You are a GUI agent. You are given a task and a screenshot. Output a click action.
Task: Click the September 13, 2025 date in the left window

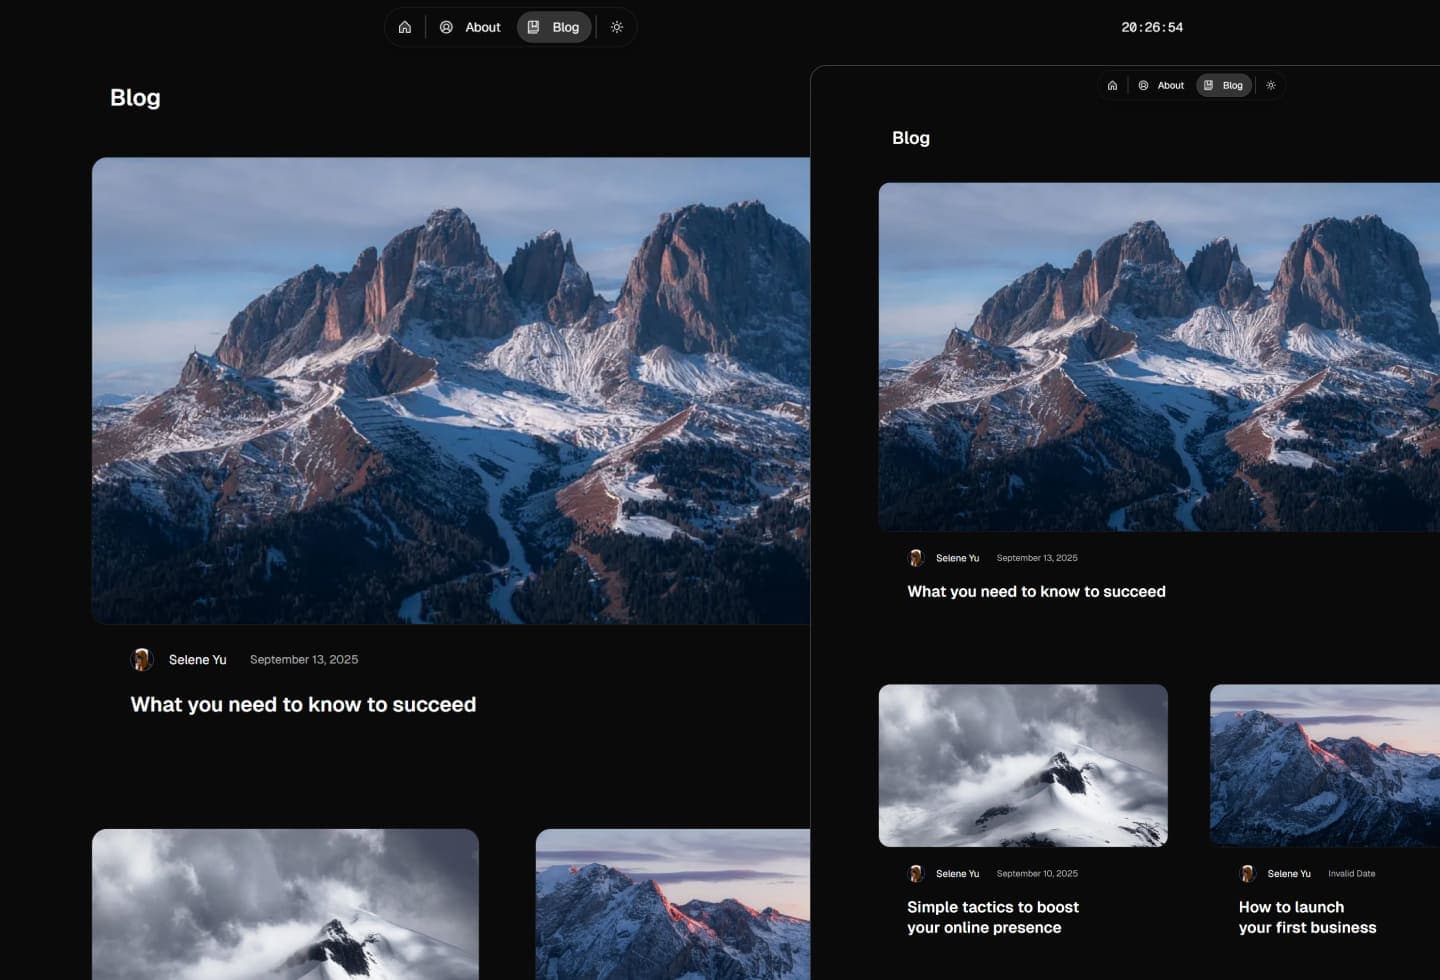[x=304, y=659]
